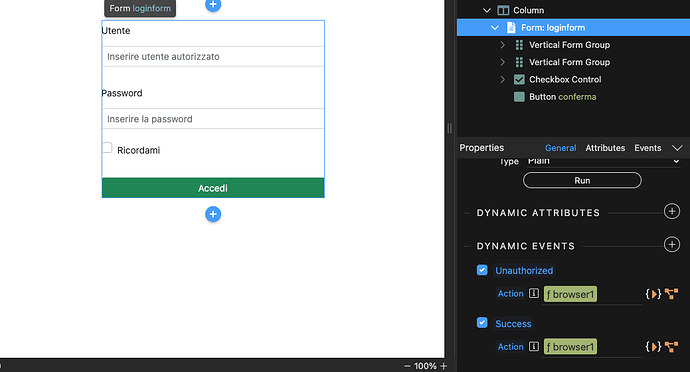Screen dimensions: 690x372
Task: Collapse the Dynamic Events section
Action: (466, 246)
